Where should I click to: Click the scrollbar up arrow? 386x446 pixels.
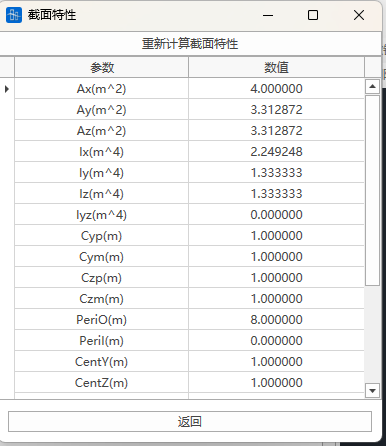click(372, 87)
